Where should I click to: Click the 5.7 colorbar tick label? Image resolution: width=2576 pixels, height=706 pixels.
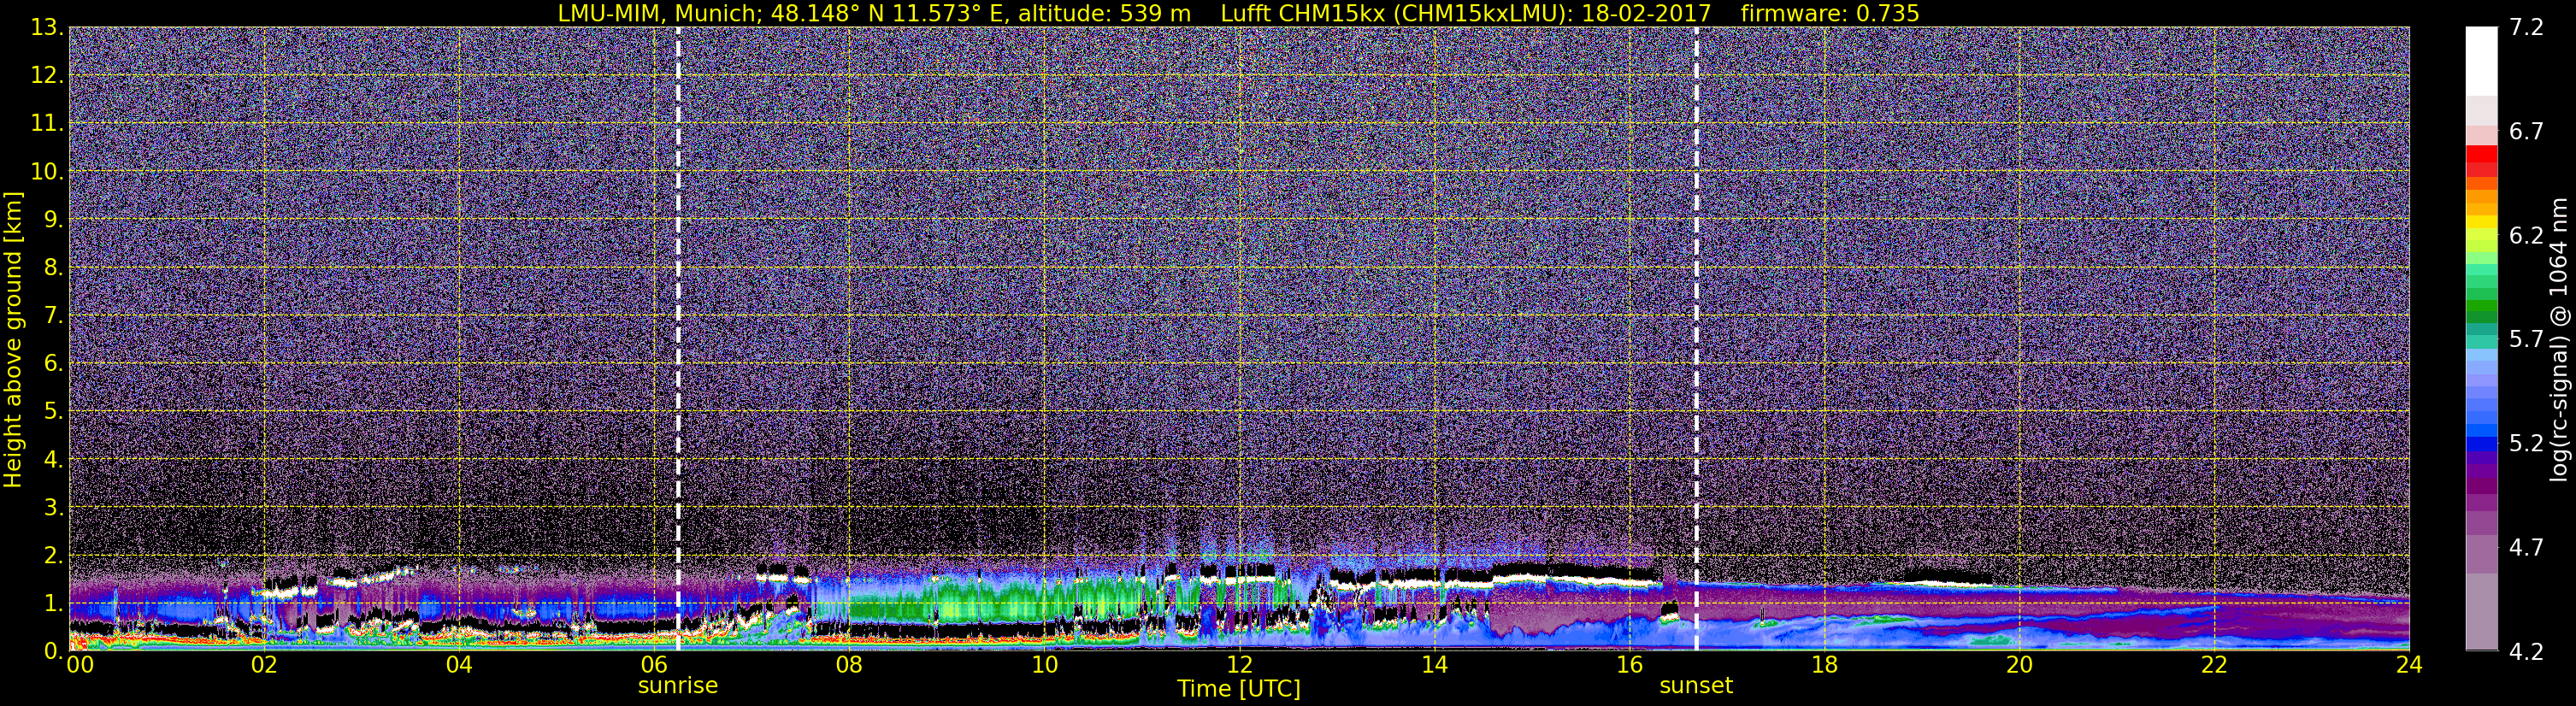tap(2526, 340)
